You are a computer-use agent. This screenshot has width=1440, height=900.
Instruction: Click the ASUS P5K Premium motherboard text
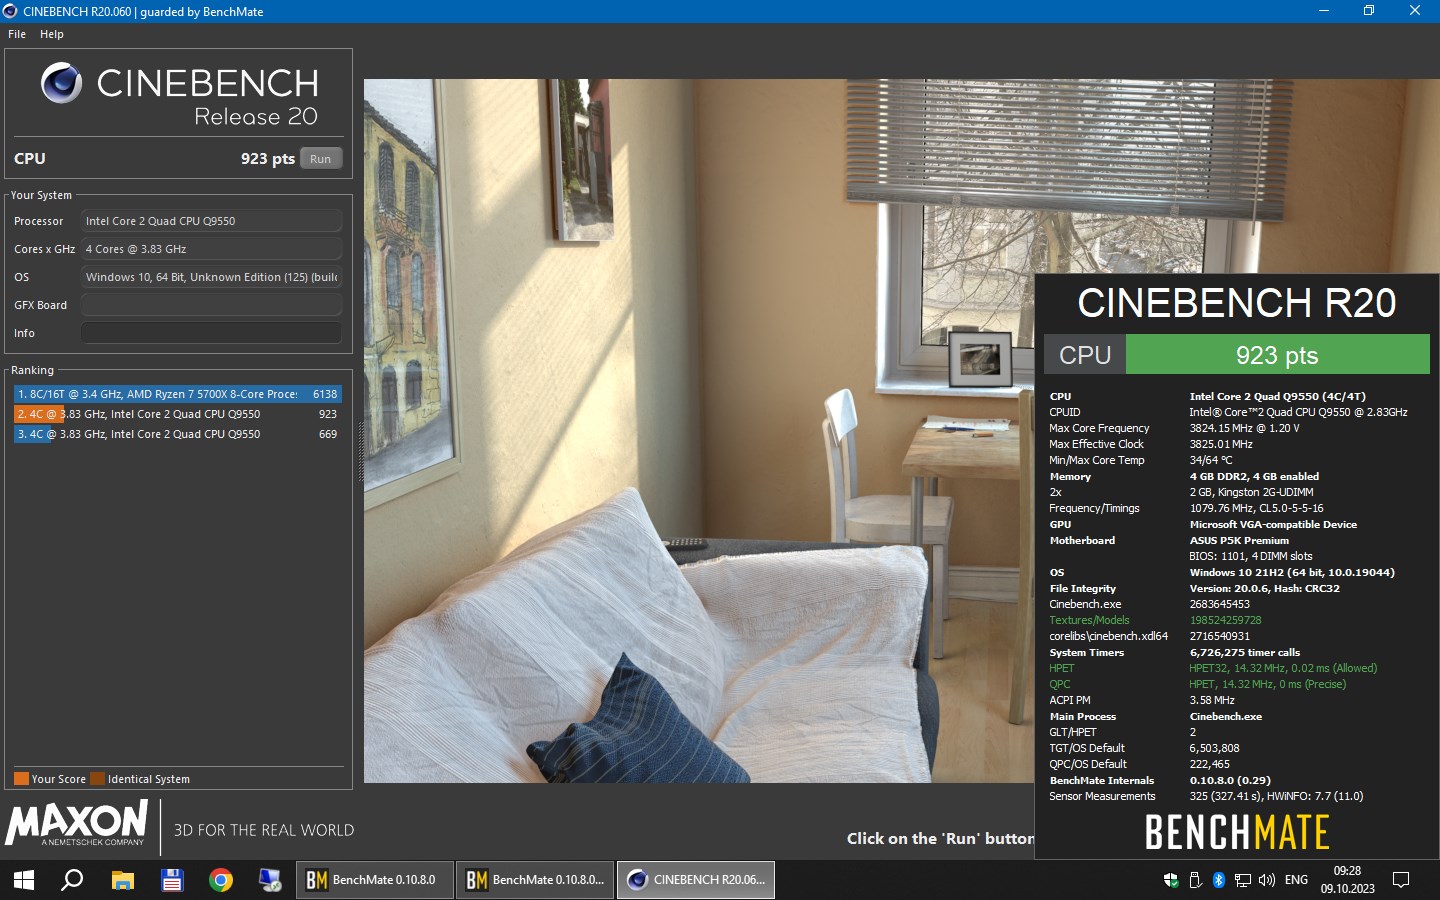[1239, 540]
